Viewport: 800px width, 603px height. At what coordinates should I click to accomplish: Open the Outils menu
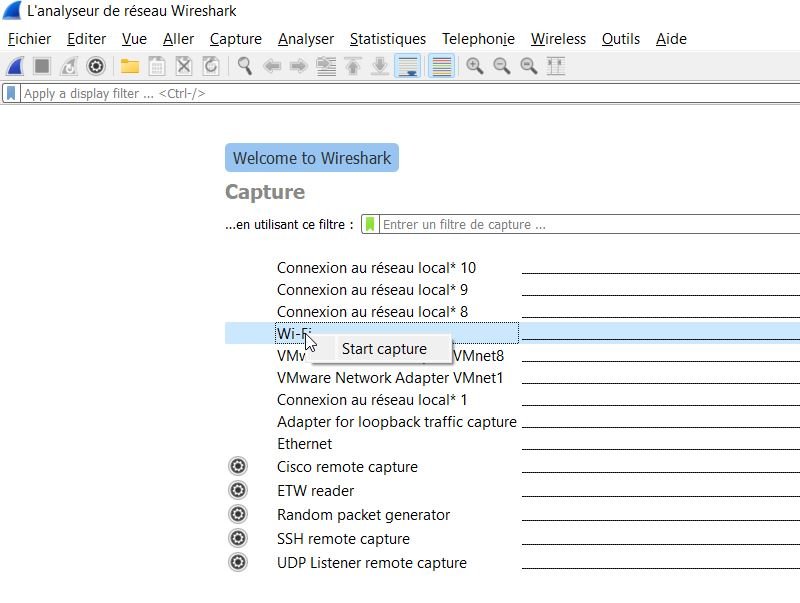pos(621,39)
